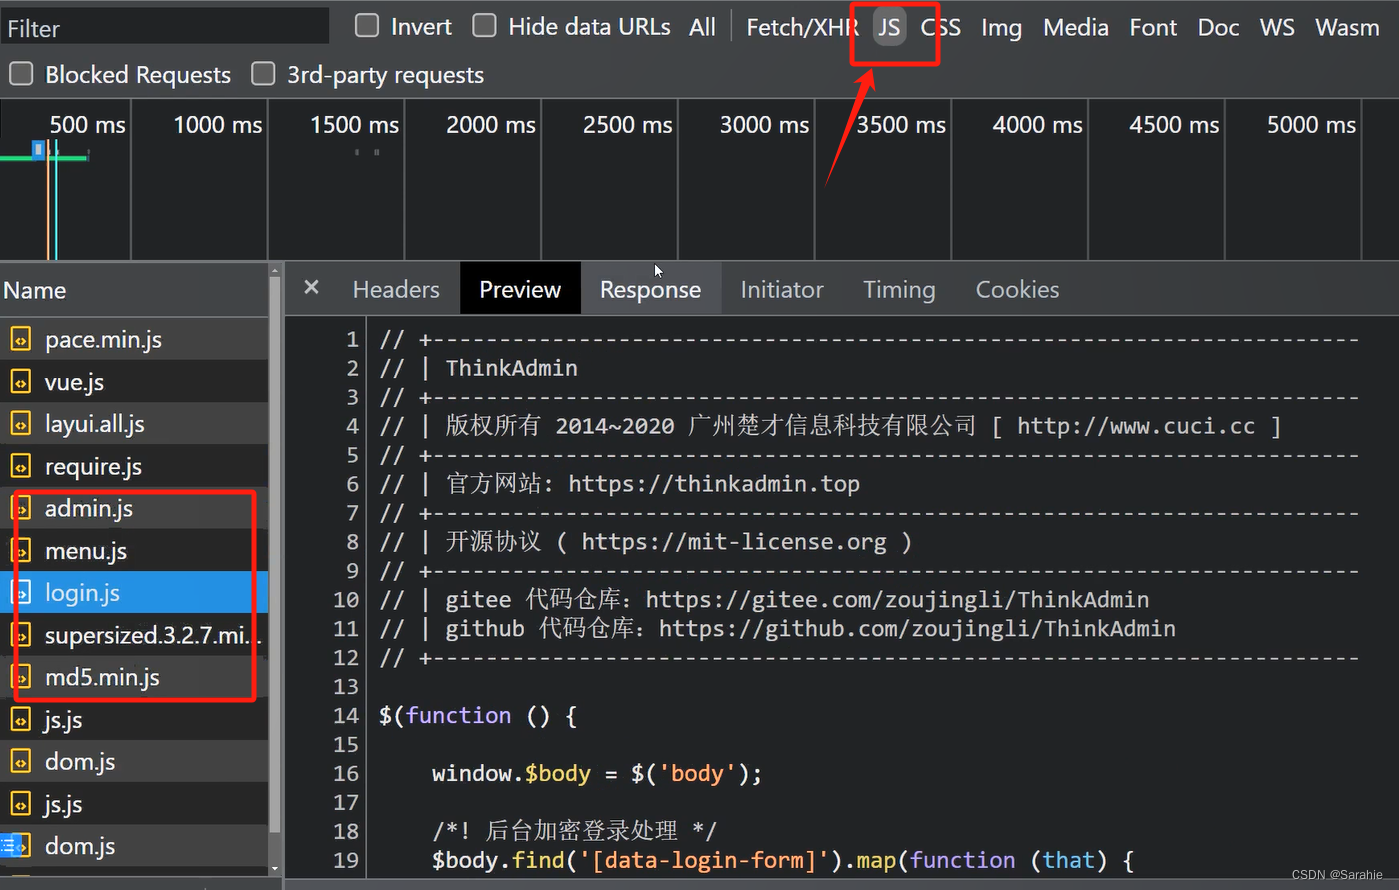Filter requests by Wasm type
Image resolution: width=1399 pixels, height=890 pixels.
[1347, 27]
